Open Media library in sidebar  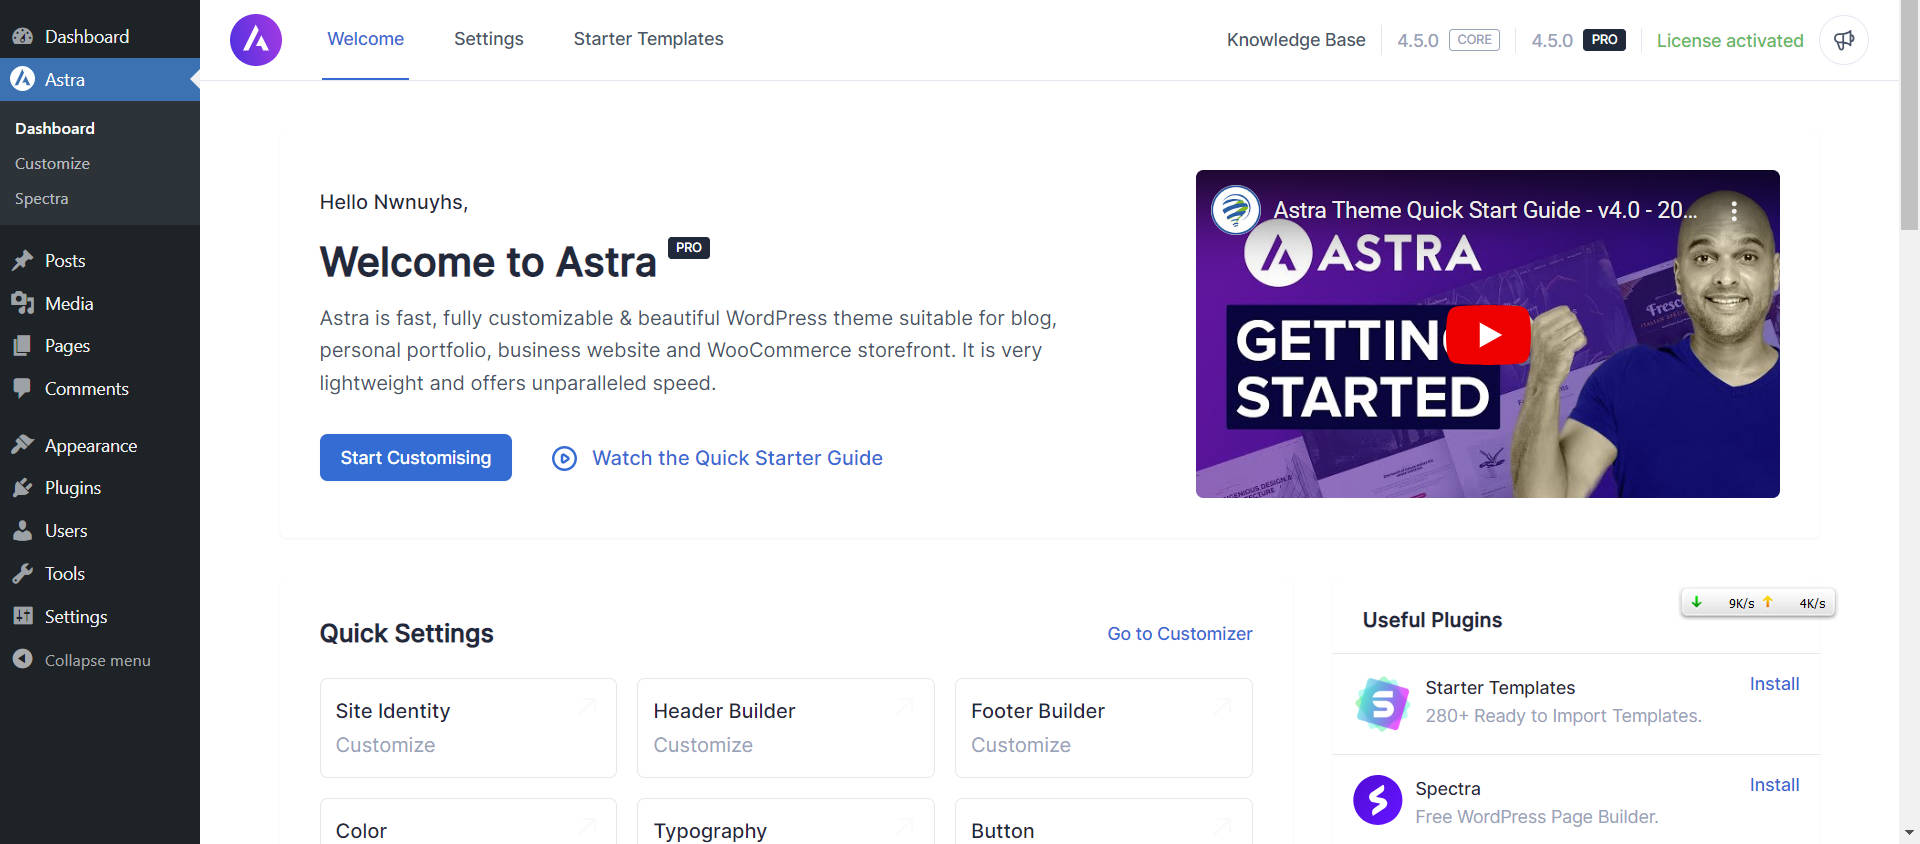pyautogui.click(x=68, y=304)
